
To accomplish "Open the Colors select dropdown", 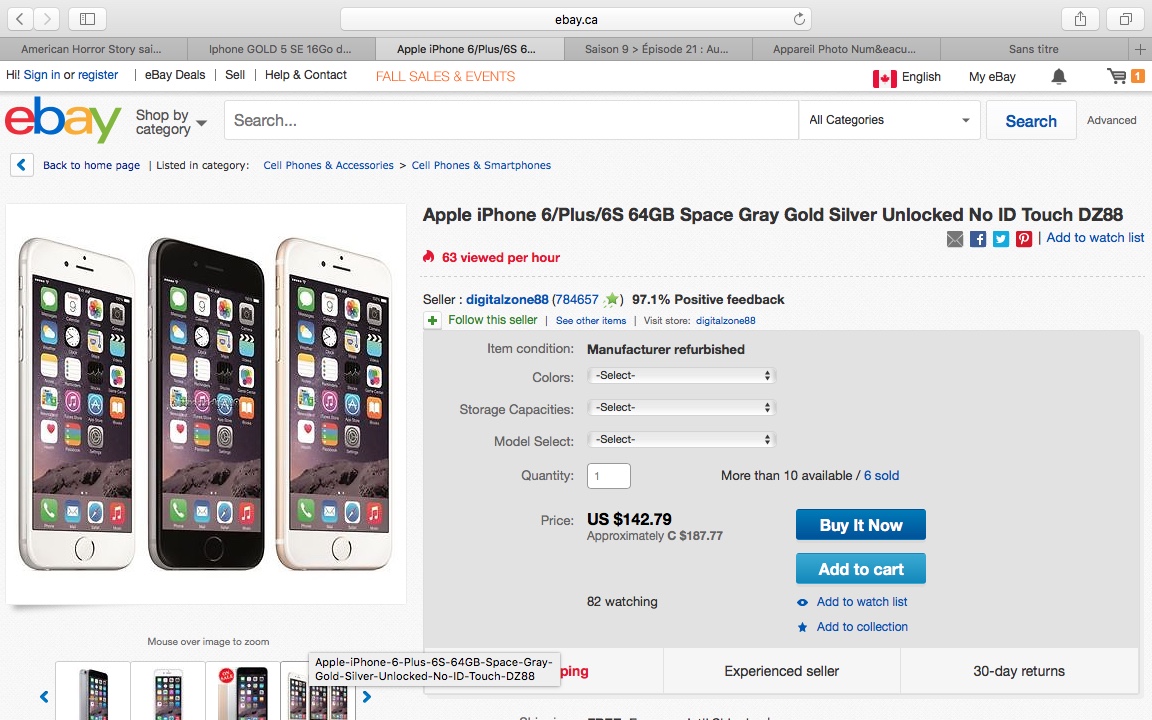I will (681, 376).
